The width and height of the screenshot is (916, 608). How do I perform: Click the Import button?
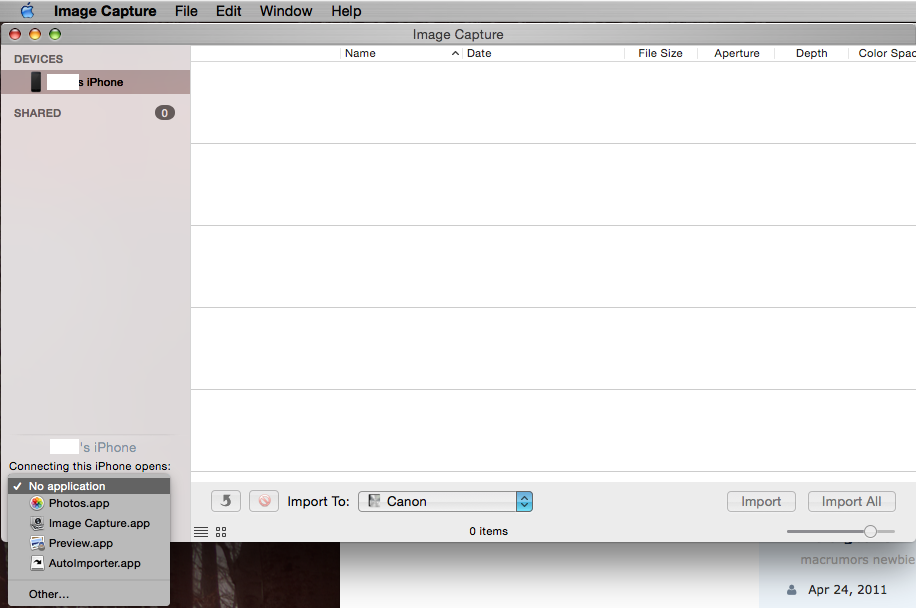point(761,501)
